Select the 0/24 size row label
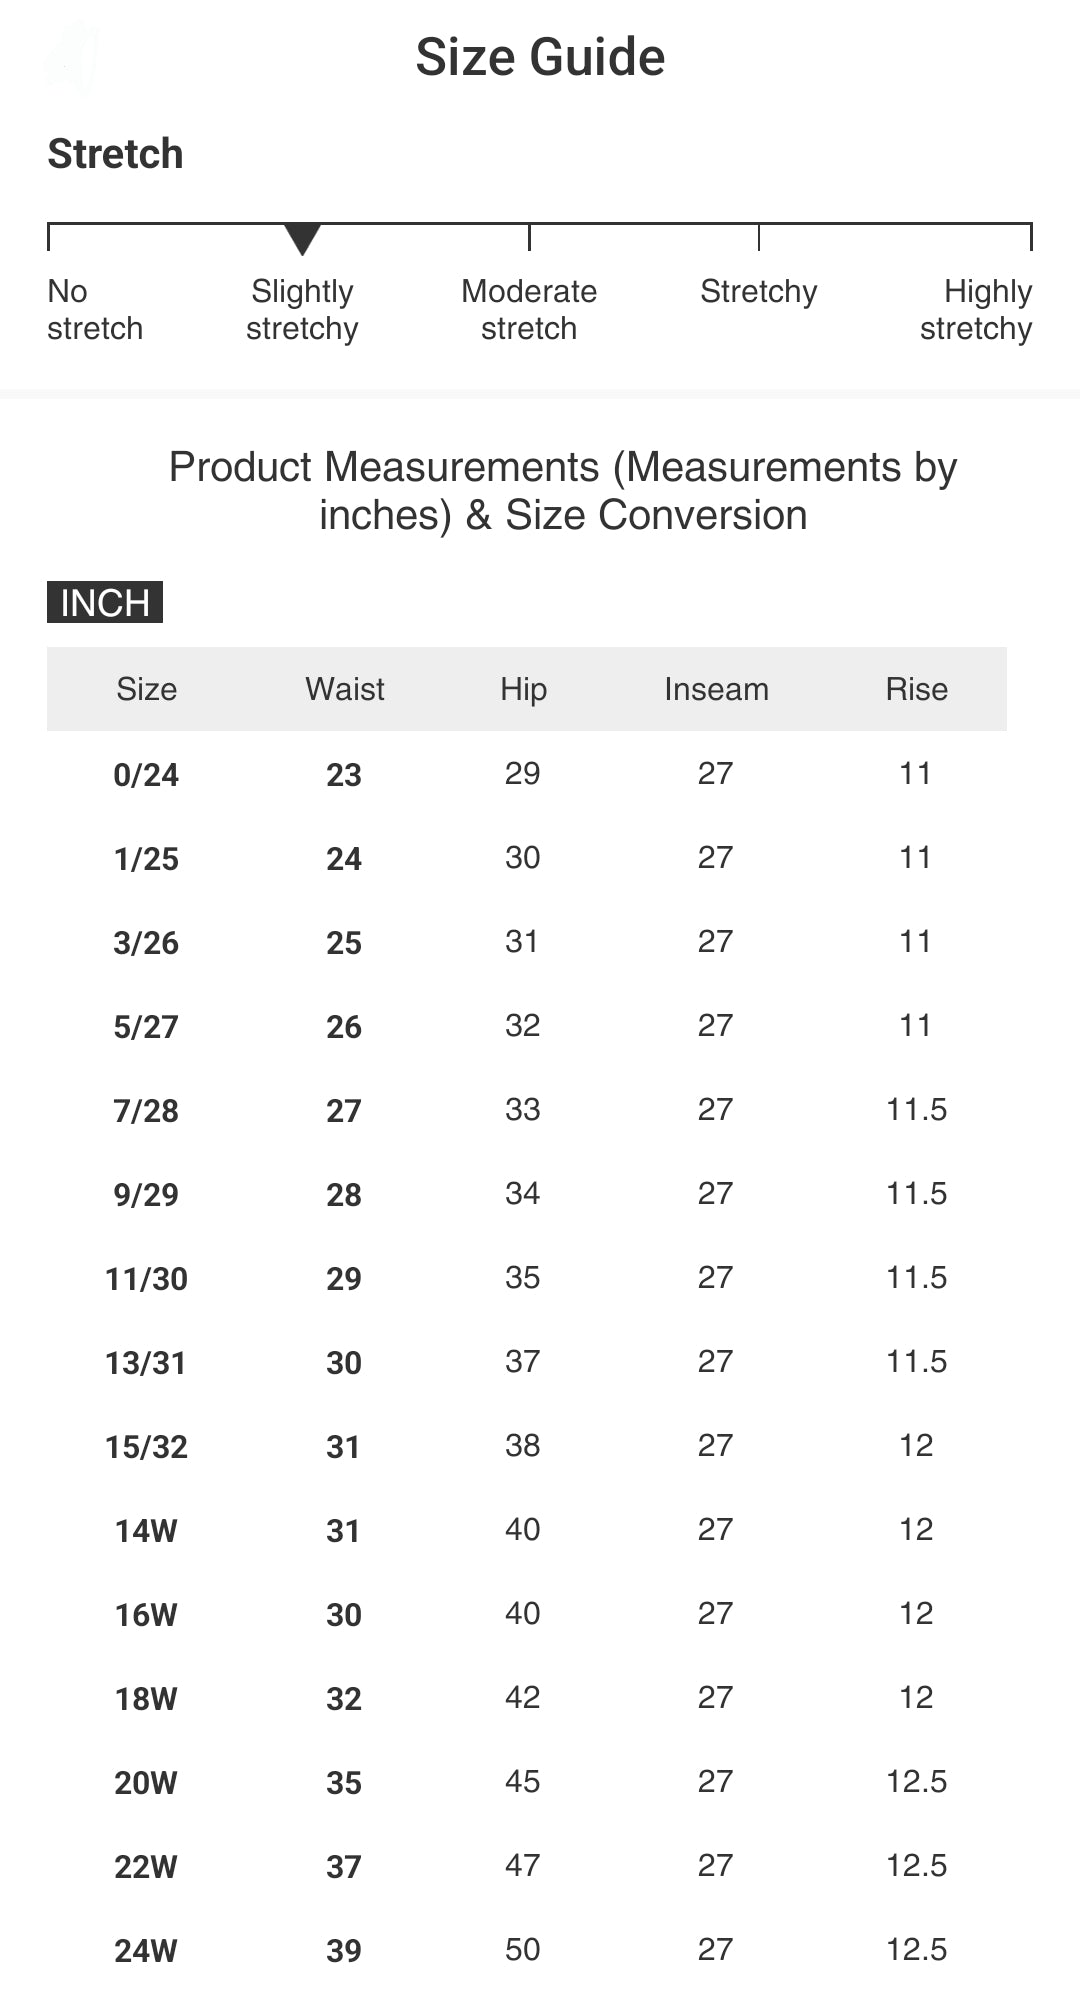This screenshot has width=1080, height=1995. [146, 775]
